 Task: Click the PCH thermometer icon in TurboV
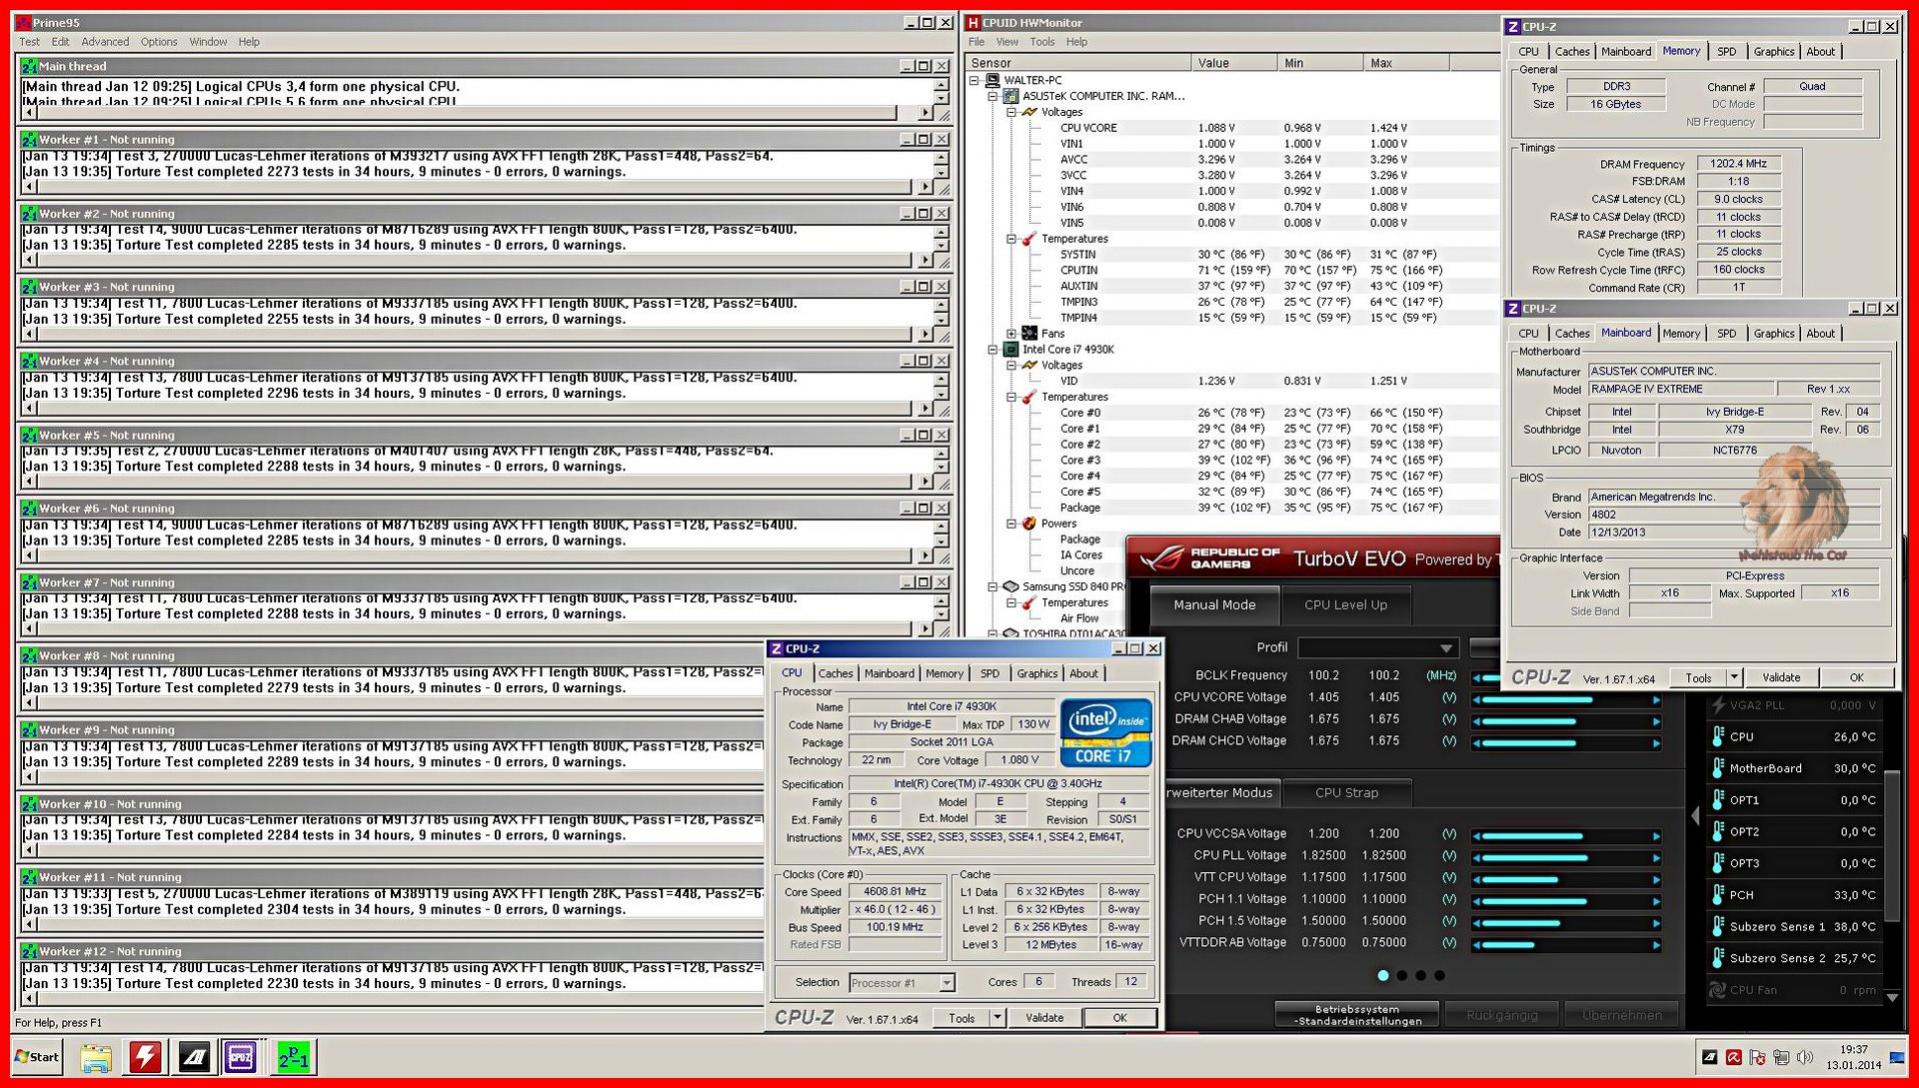[1718, 894]
